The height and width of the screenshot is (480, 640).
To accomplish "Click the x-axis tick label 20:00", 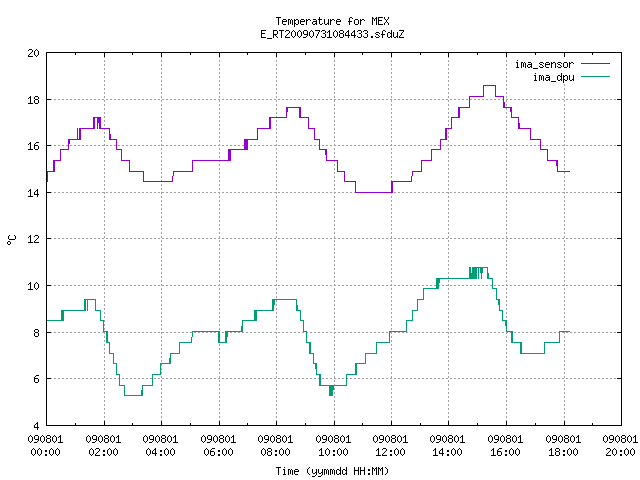I will [620, 452].
